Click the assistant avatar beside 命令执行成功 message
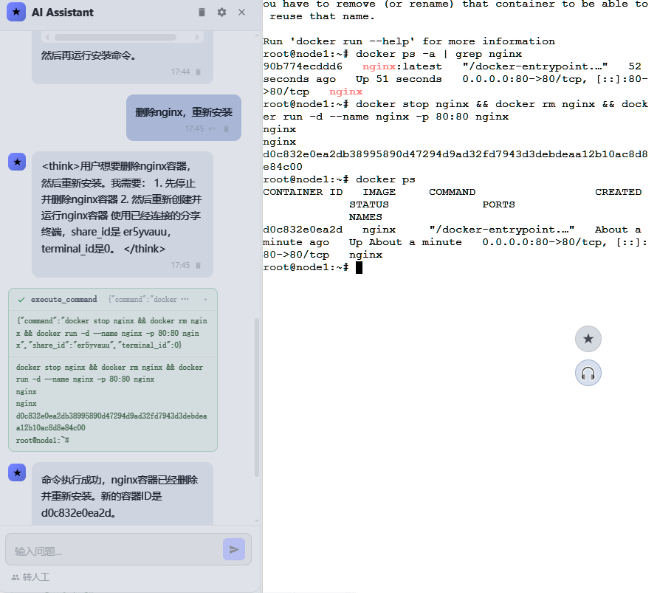The image size is (657, 593). [17, 472]
